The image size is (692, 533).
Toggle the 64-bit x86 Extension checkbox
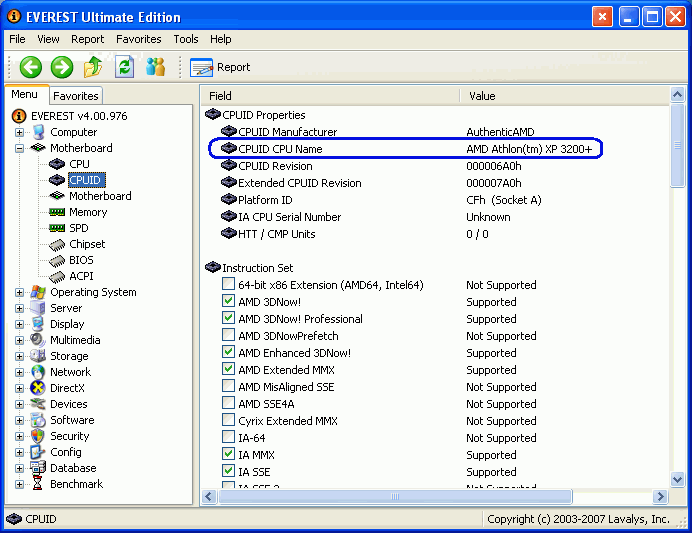pyautogui.click(x=228, y=284)
